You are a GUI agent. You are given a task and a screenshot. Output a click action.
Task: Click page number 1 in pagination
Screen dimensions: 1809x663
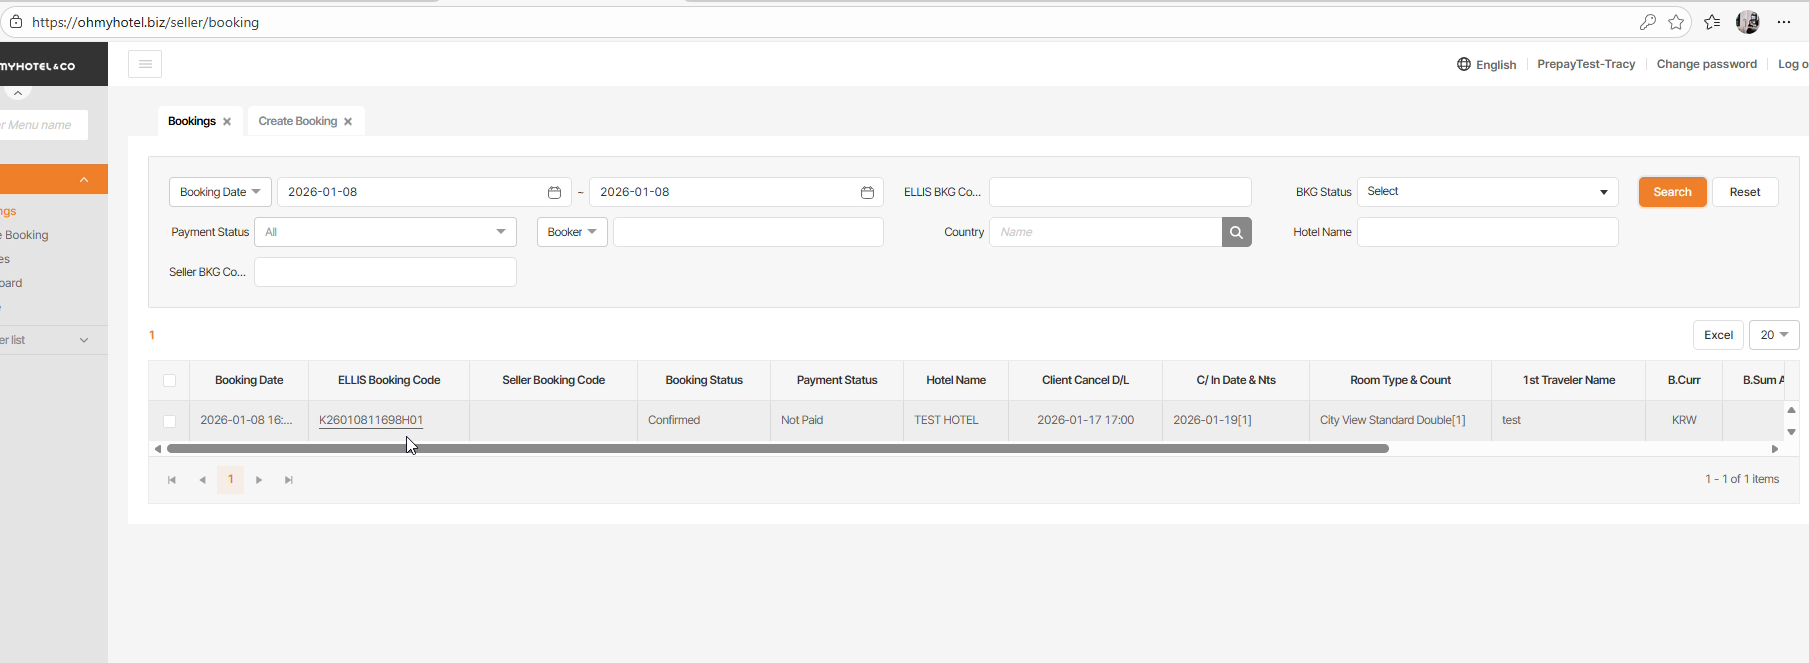(x=231, y=480)
